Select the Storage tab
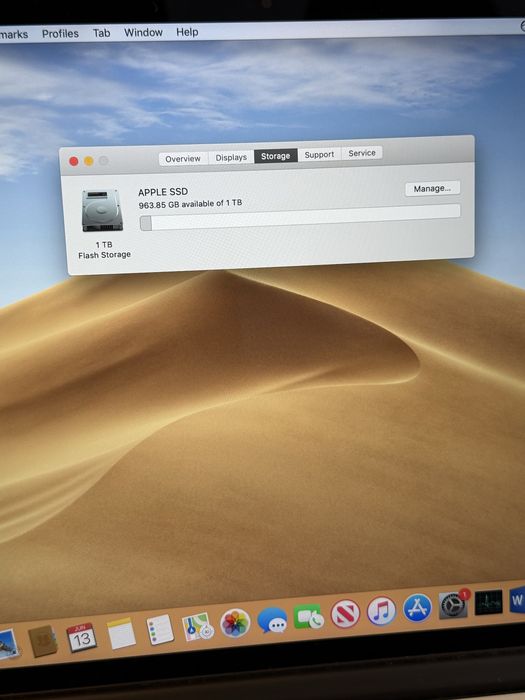The width and height of the screenshot is (525, 700). click(x=275, y=156)
